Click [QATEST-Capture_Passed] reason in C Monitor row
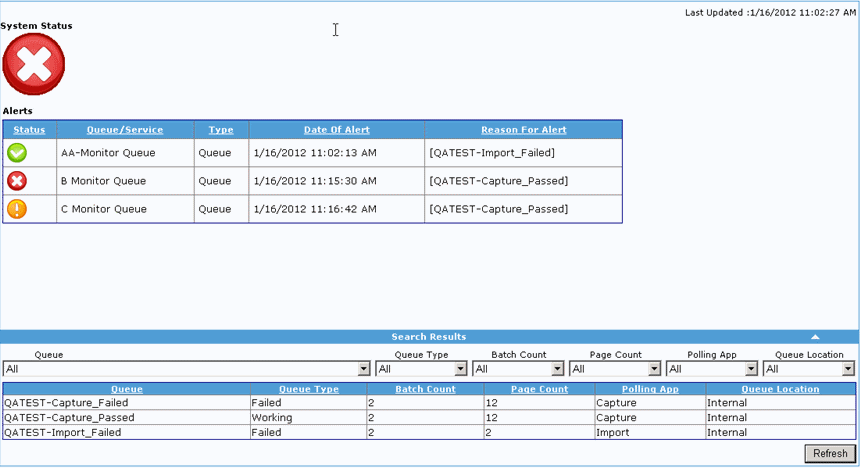860x468 pixels. (x=499, y=209)
